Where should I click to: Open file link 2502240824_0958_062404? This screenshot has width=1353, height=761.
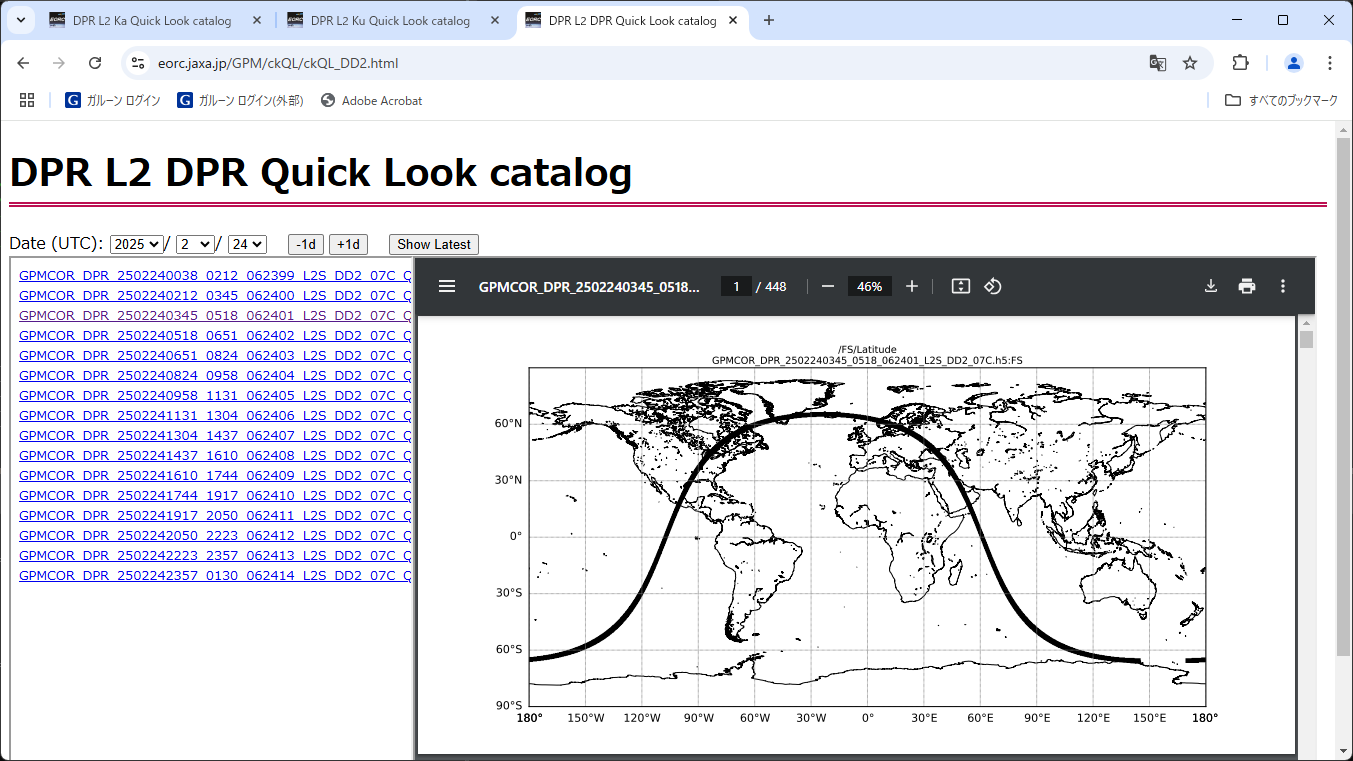[x=215, y=375]
